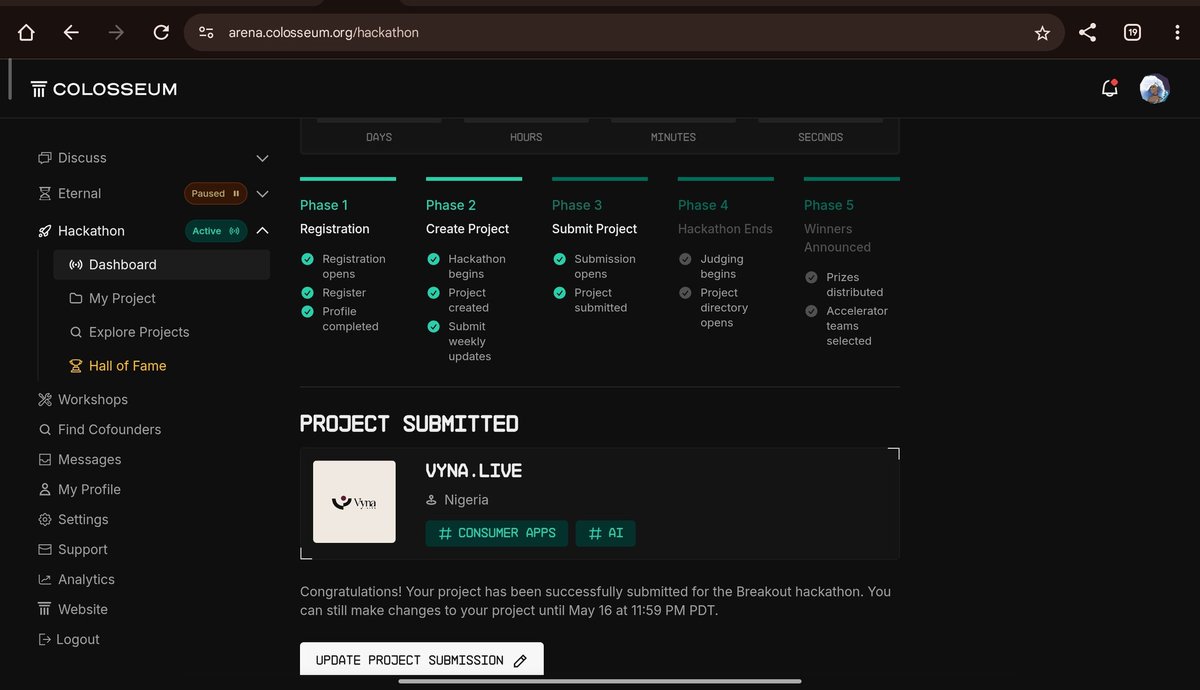Click the Colosseum logo
Viewport: 1200px width, 690px height.
[x=104, y=89]
